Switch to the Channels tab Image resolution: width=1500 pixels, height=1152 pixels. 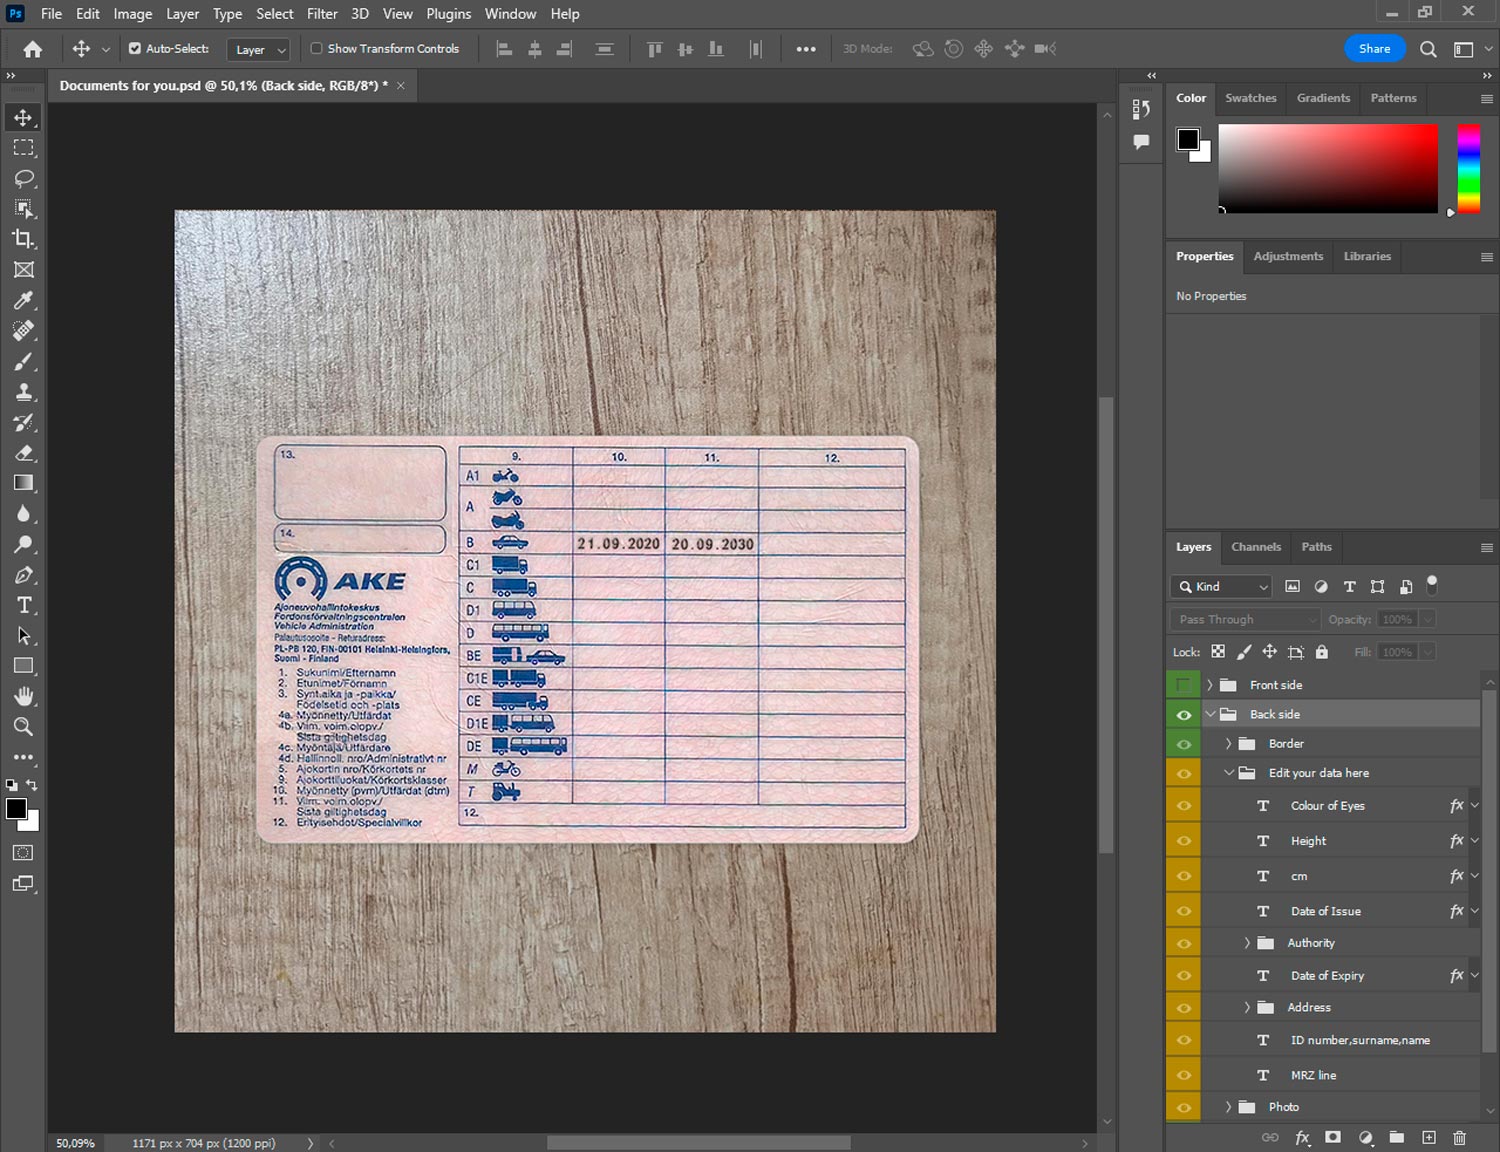[1255, 547]
